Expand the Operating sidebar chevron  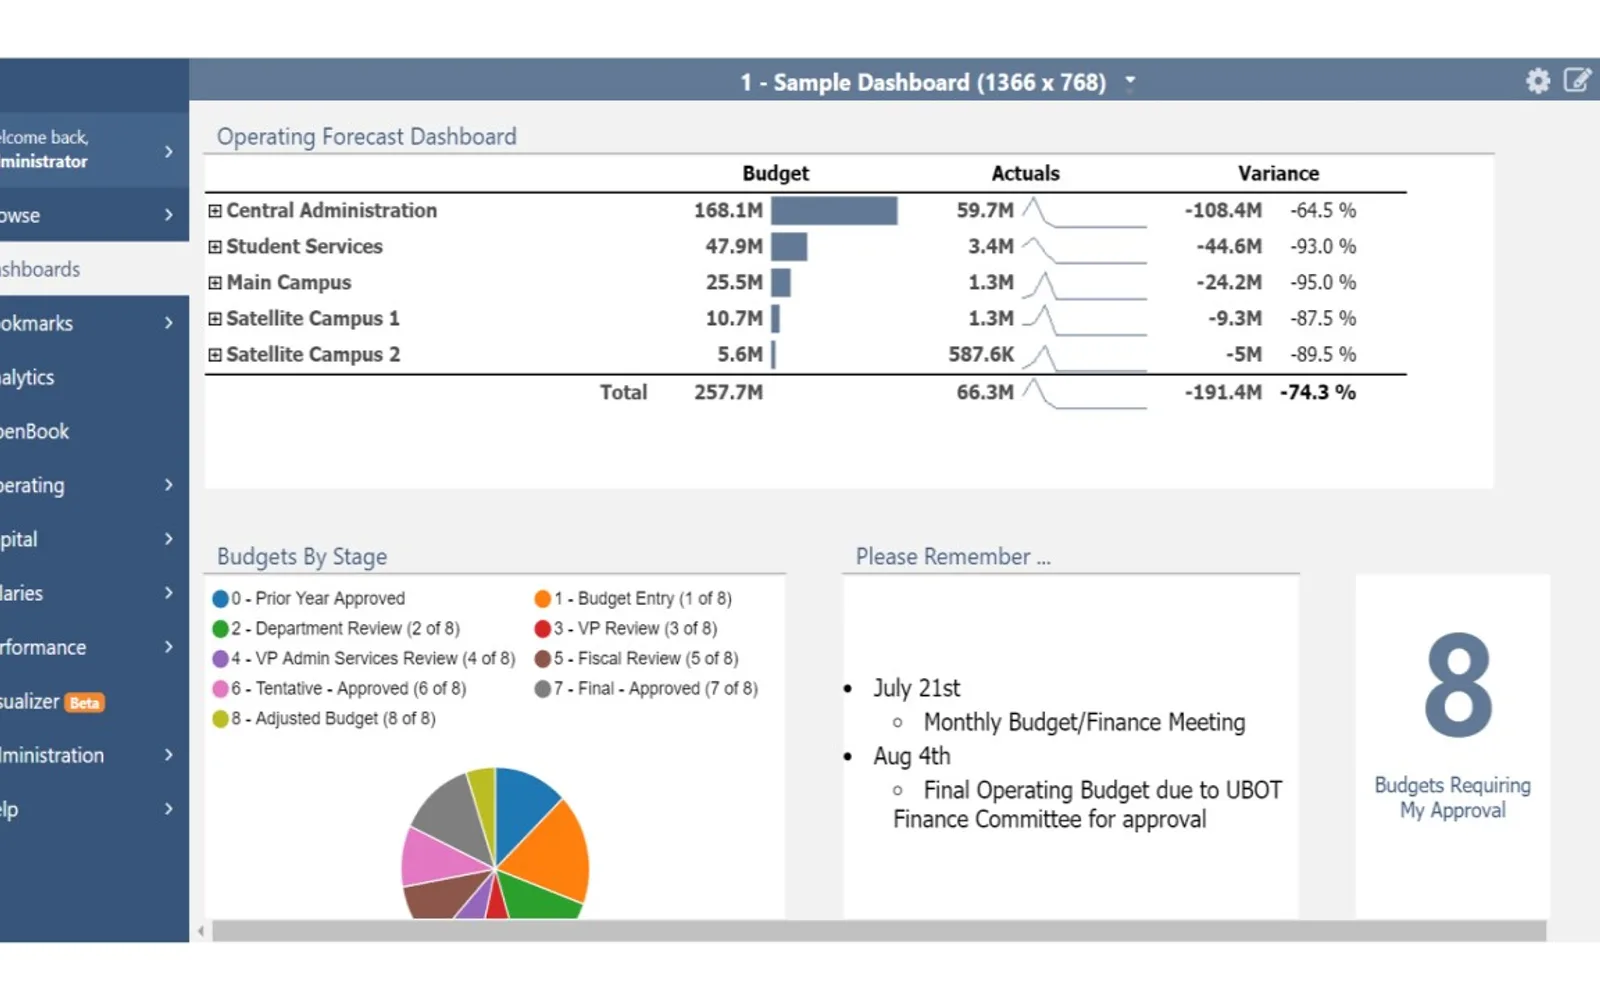(x=169, y=485)
